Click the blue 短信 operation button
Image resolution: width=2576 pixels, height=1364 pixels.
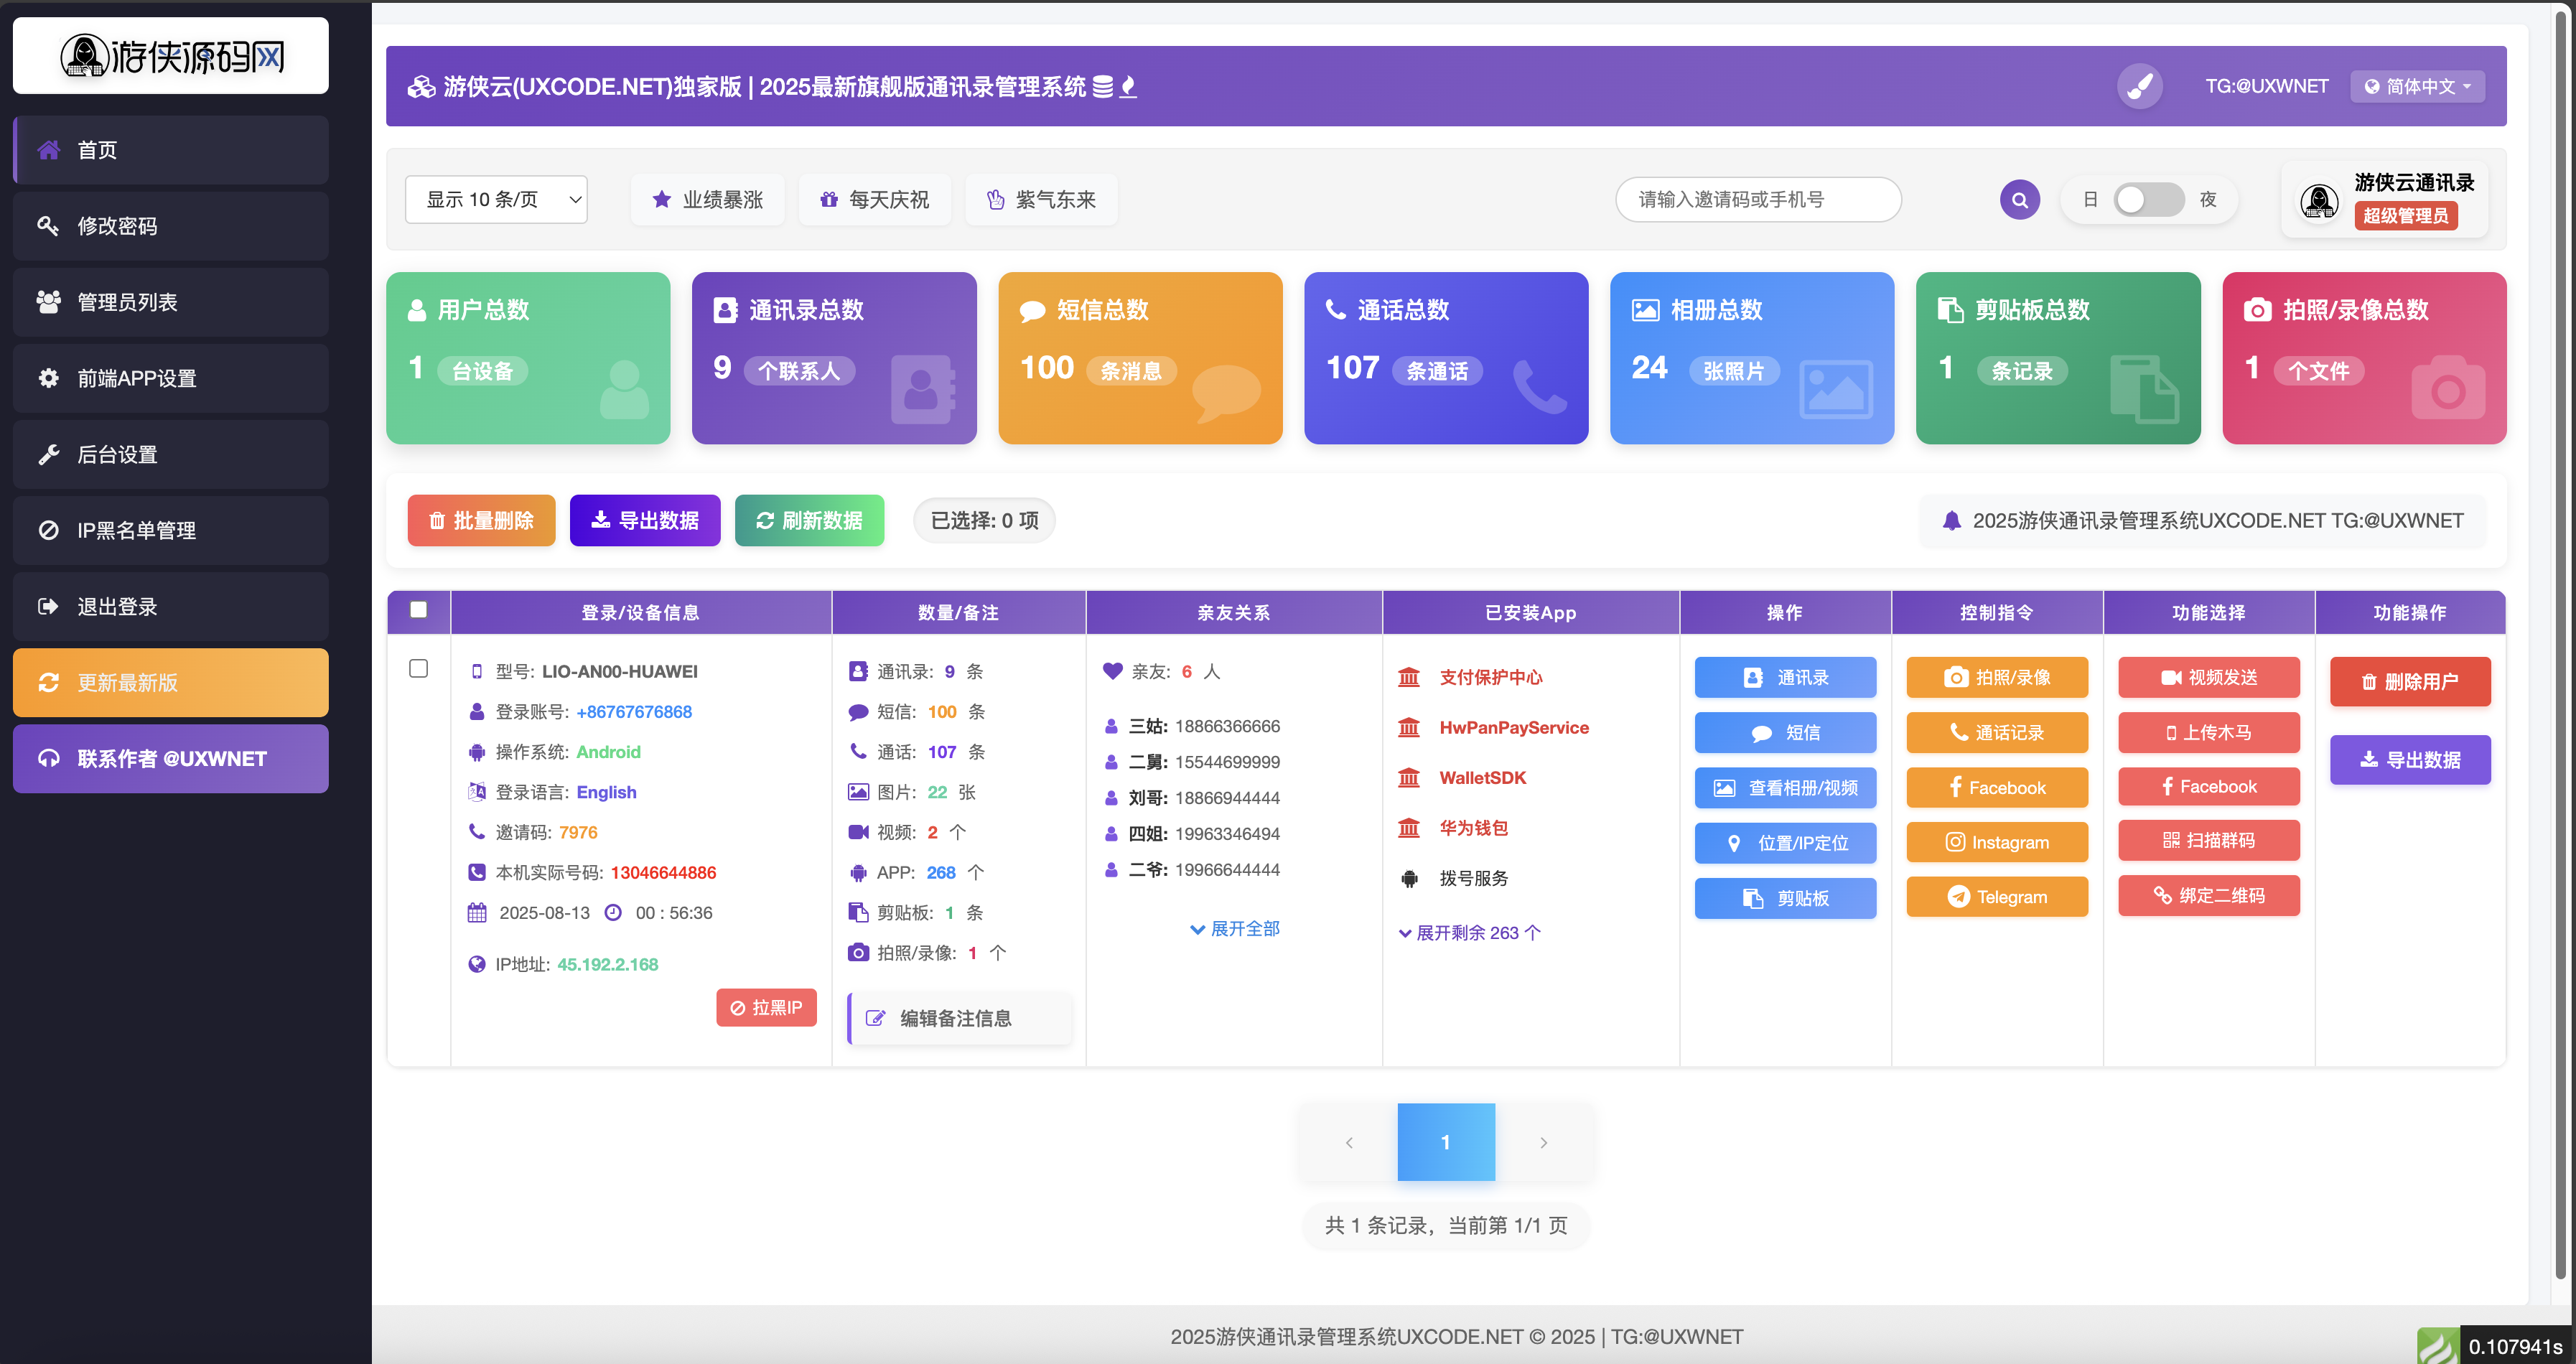tap(1785, 732)
